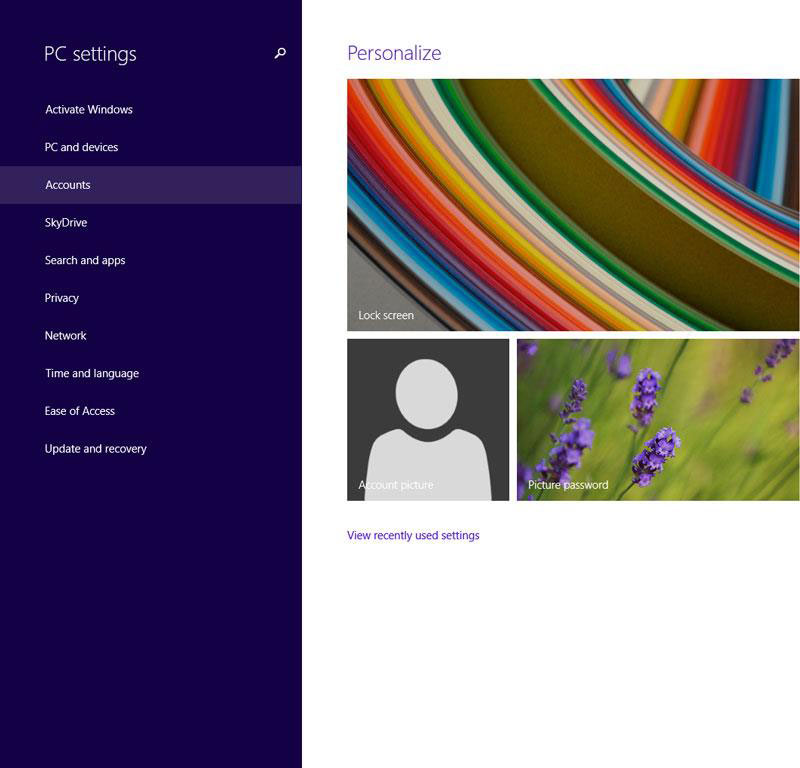Select Network in the settings list
This screenshot has width=800, height=768.
pyautogui.click(x=64, y=335)
